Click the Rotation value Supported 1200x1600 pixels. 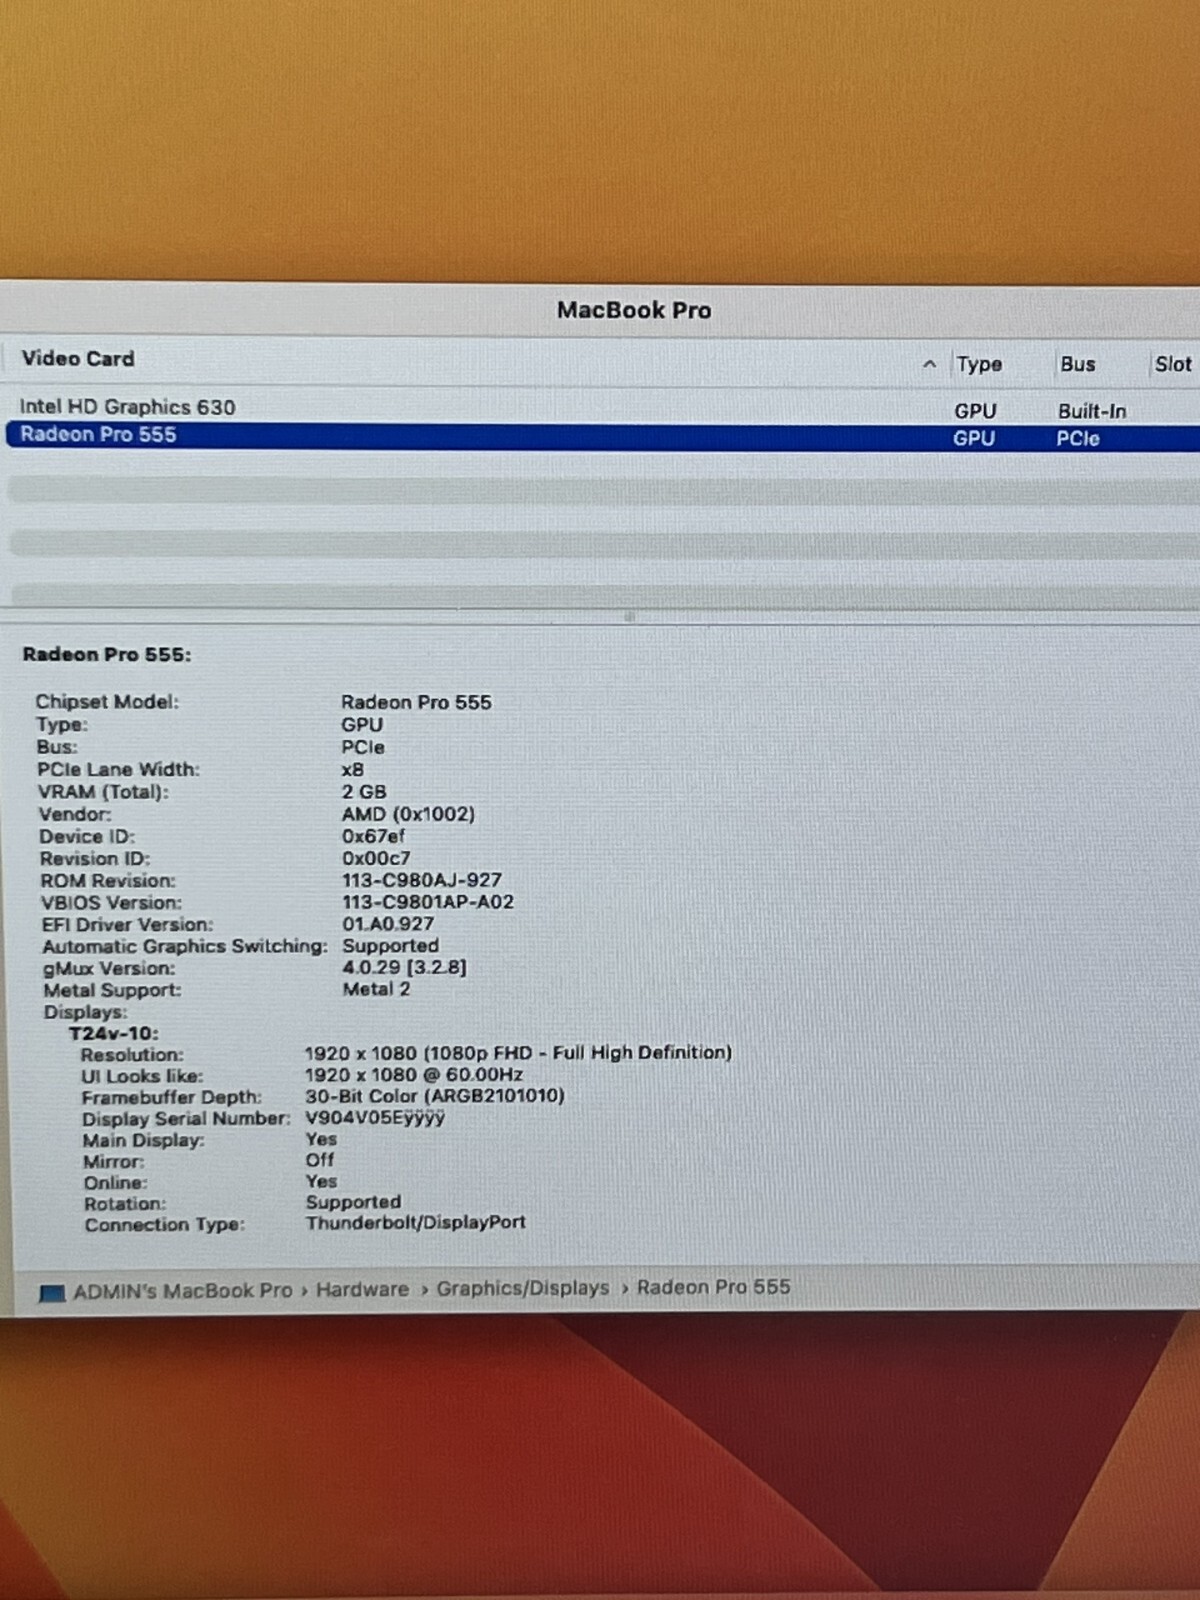coord(353,1202)
